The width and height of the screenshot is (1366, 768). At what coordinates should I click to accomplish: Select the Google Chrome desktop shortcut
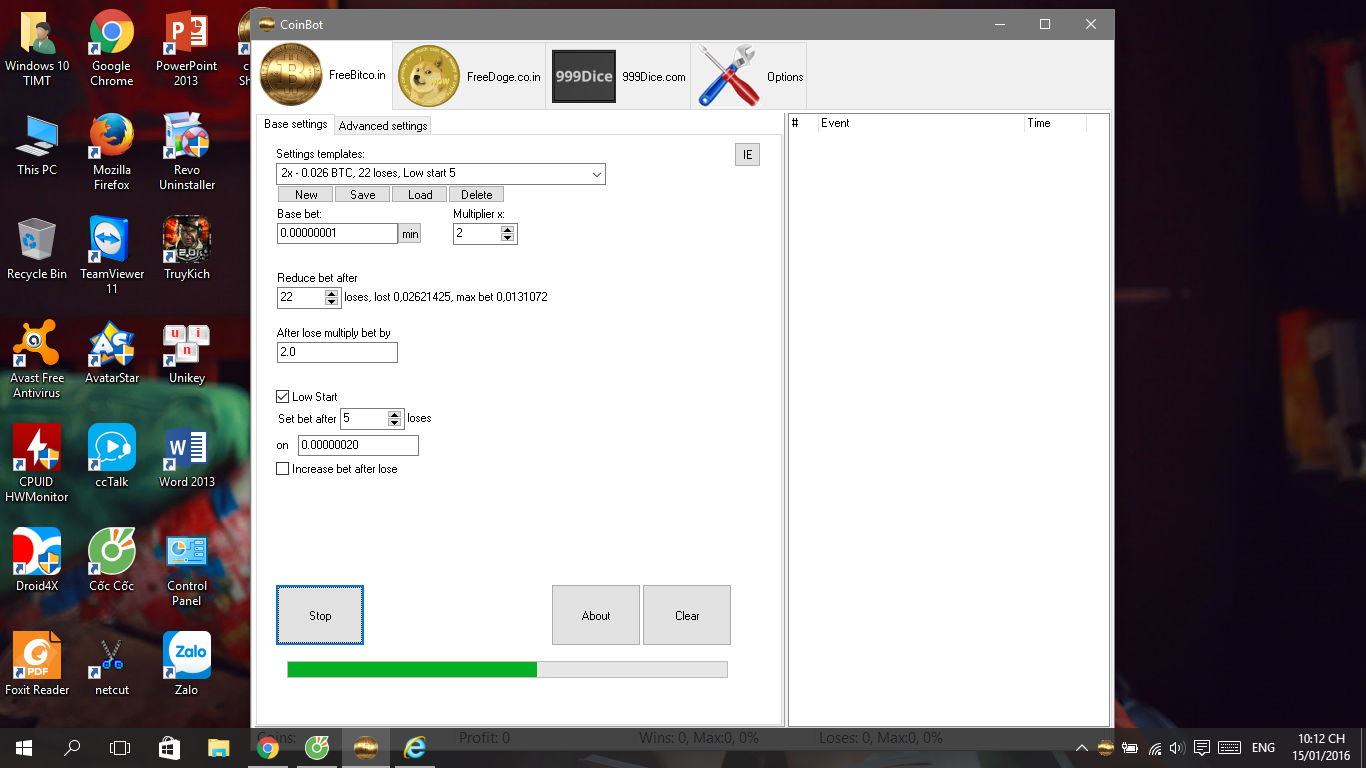click(x=112, y=48)
